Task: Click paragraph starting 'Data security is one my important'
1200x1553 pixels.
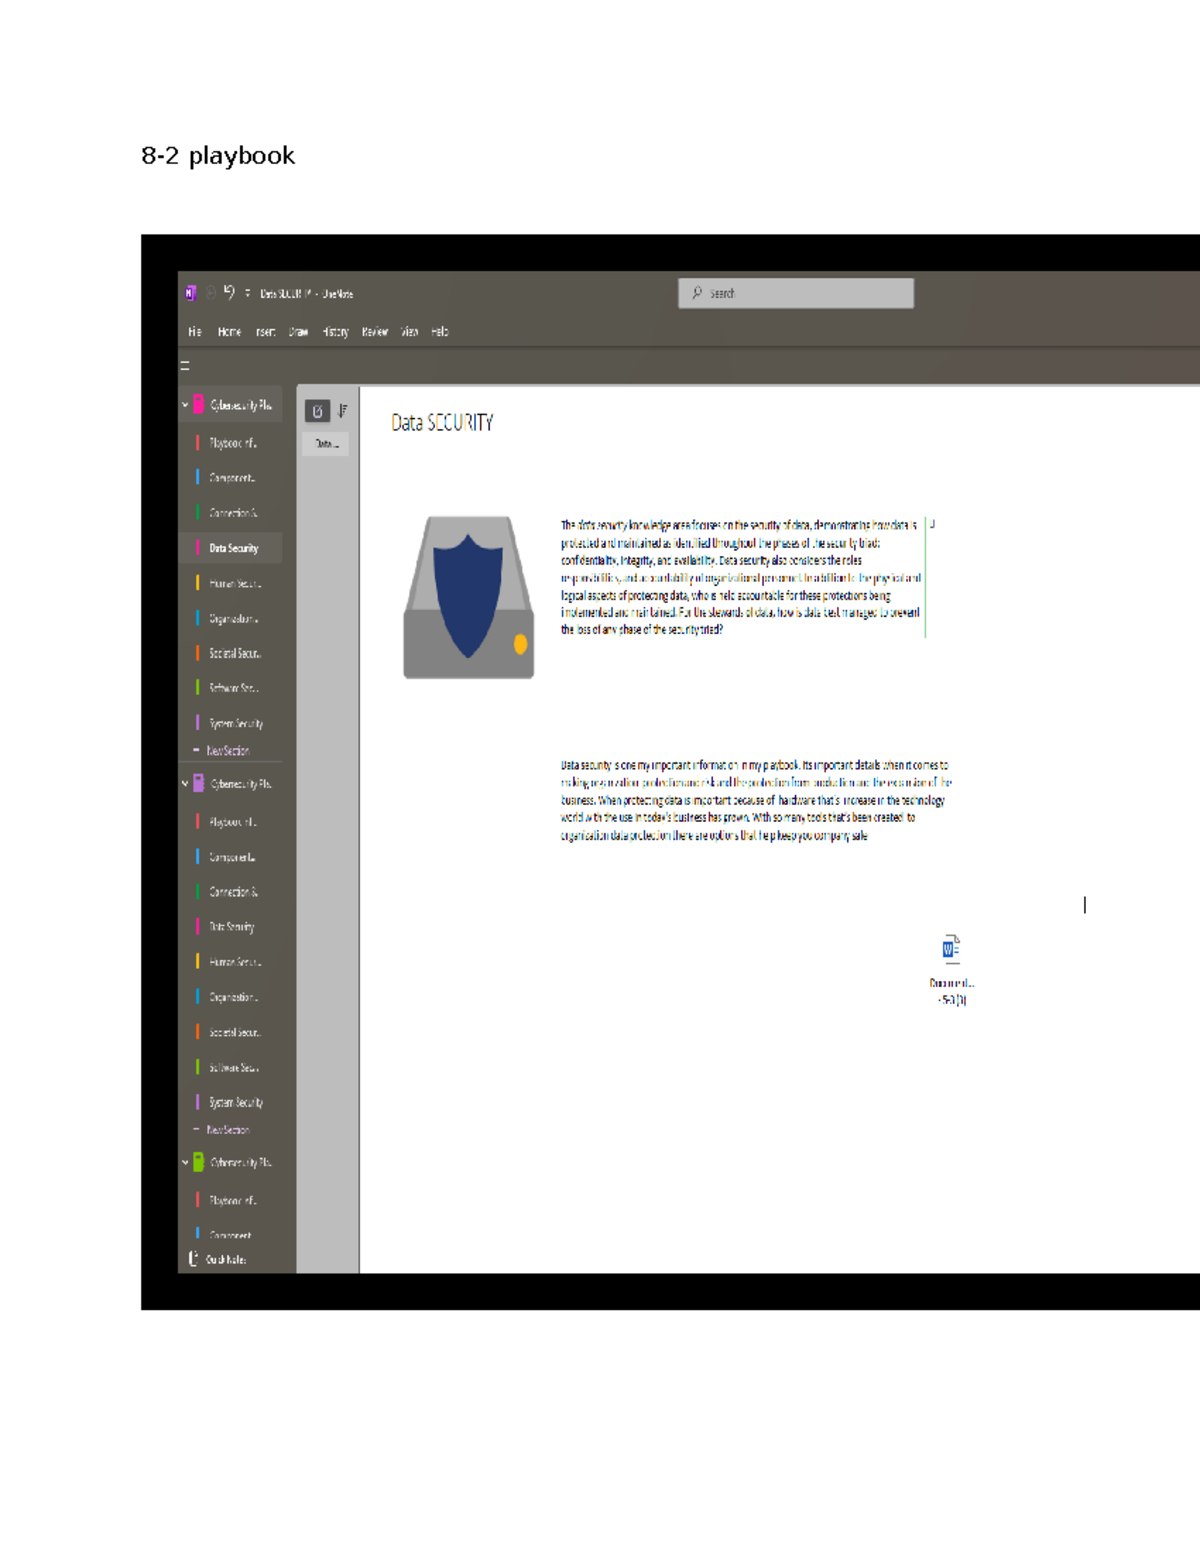Action: (x=756, y=800)
